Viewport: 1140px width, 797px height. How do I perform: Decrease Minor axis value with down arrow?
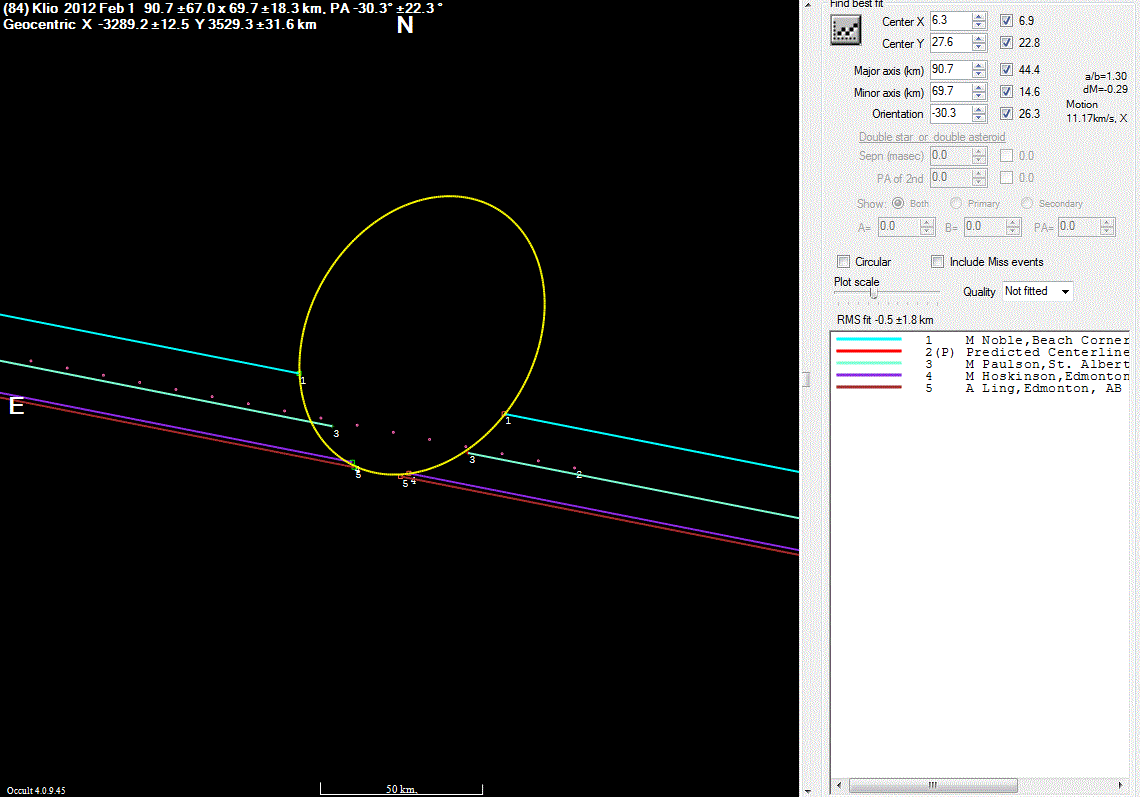point(978,96)
